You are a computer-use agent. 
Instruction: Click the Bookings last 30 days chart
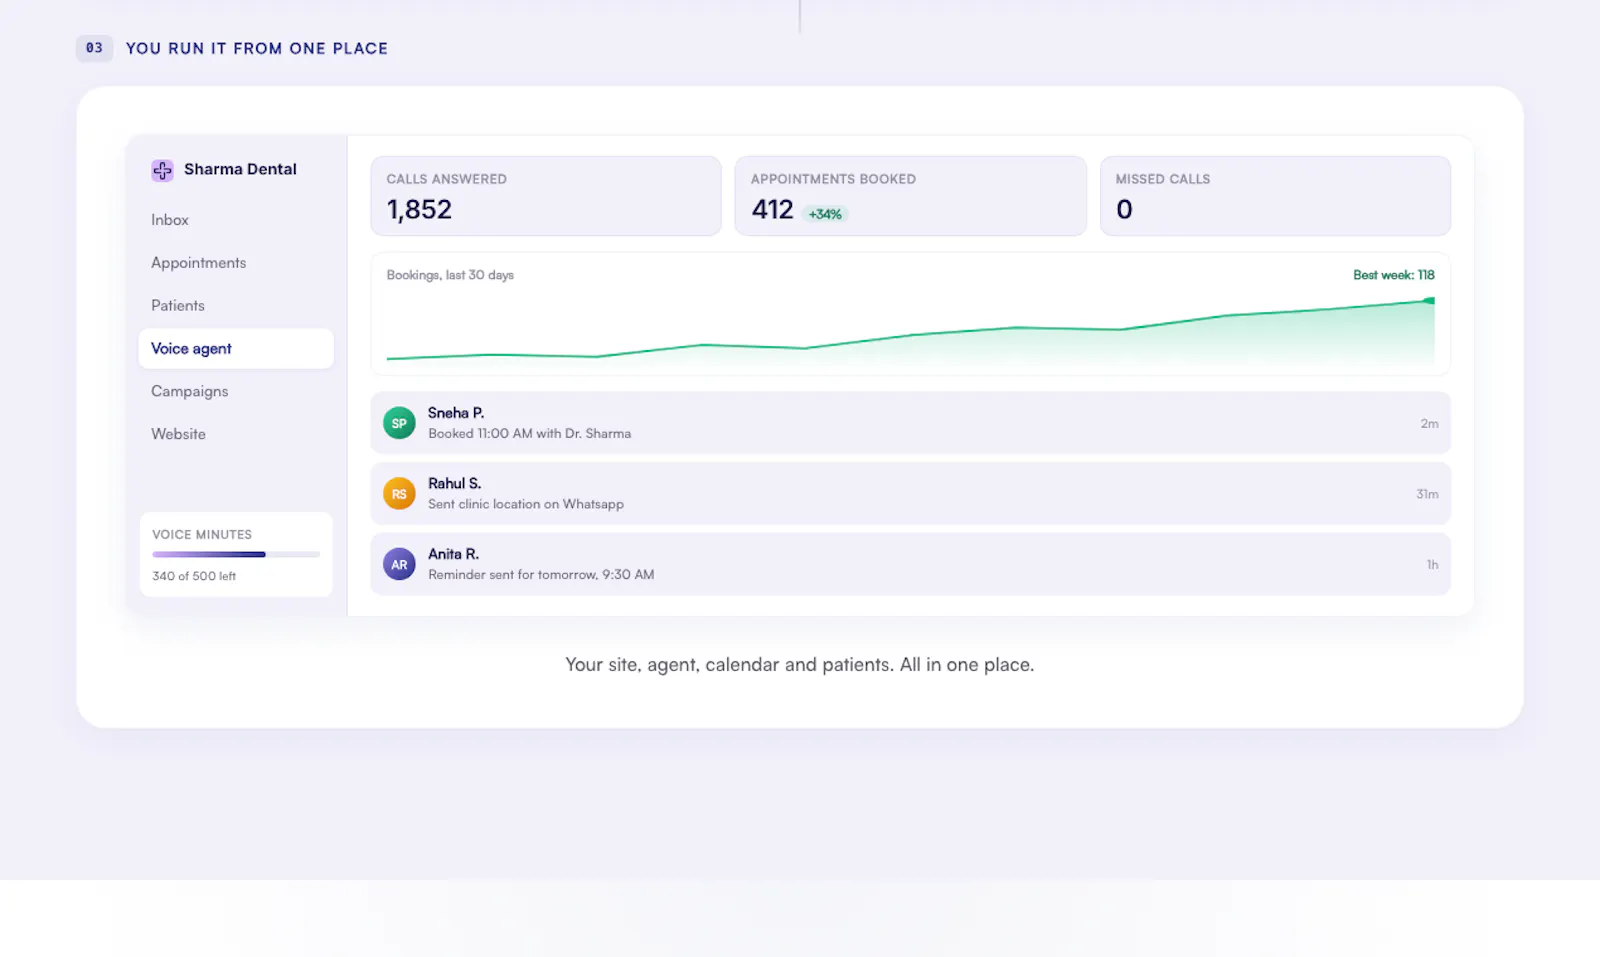click(x=911, y=314)
